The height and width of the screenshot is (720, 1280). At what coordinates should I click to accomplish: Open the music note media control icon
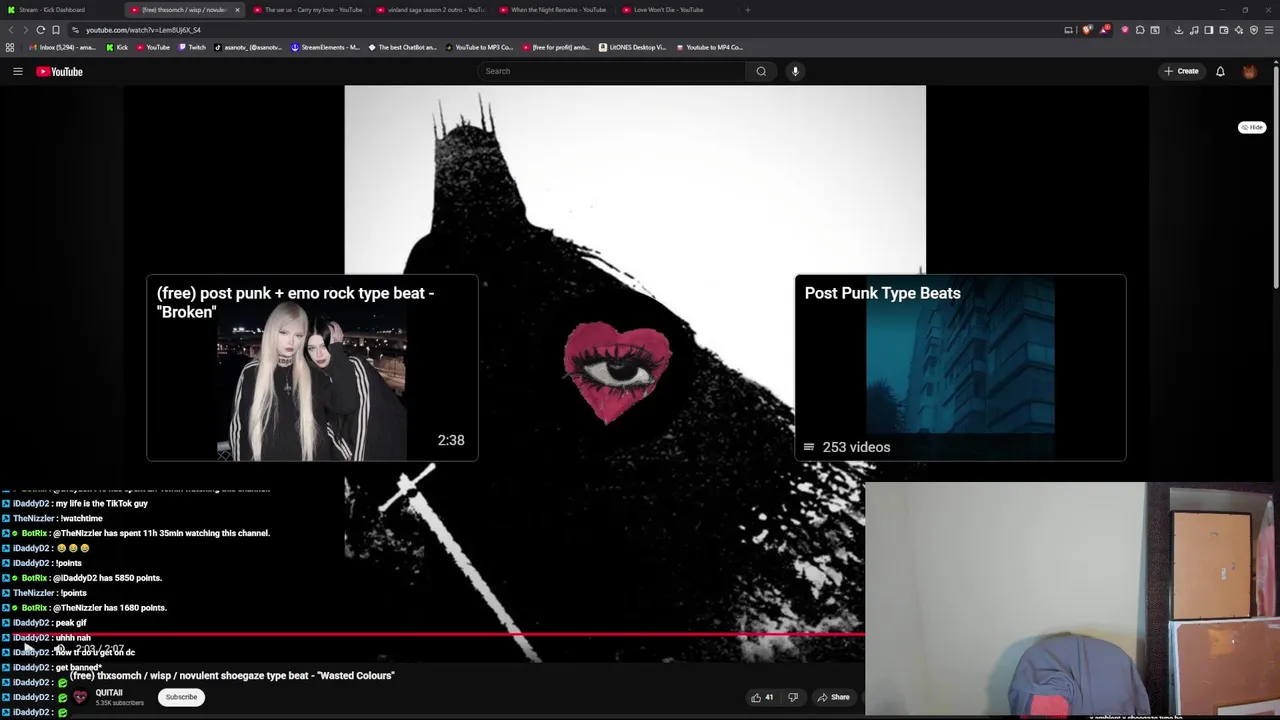(x=1194, y=30)
